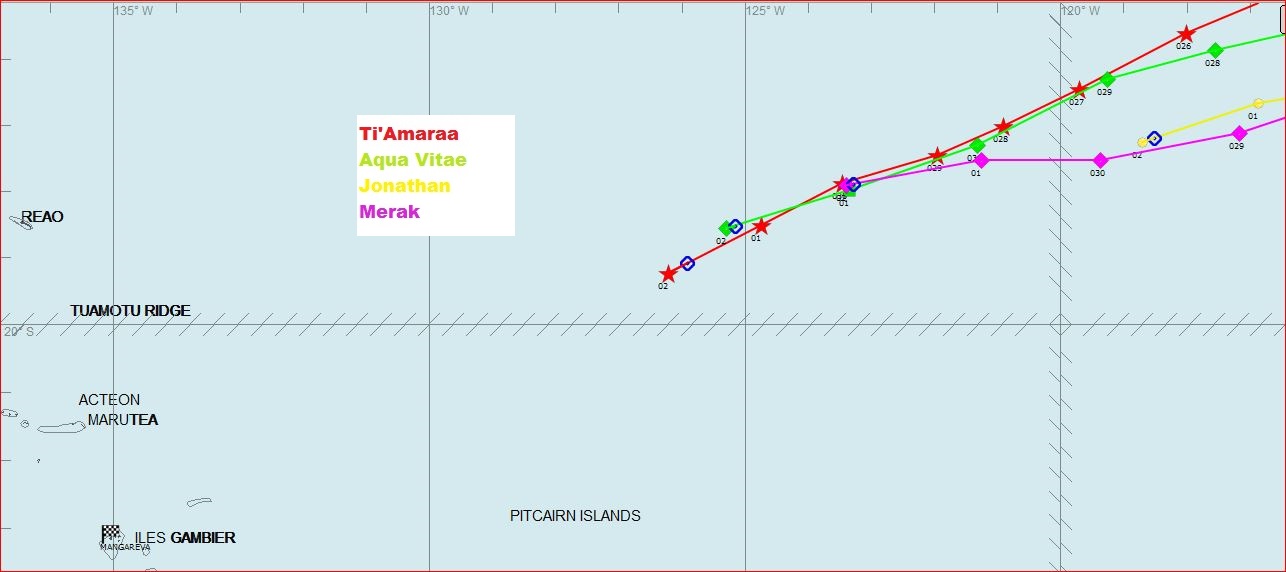The image size is (1286, 572).
Task: Select the red star marker labeled 01
Action: click(x=761, y=227)
